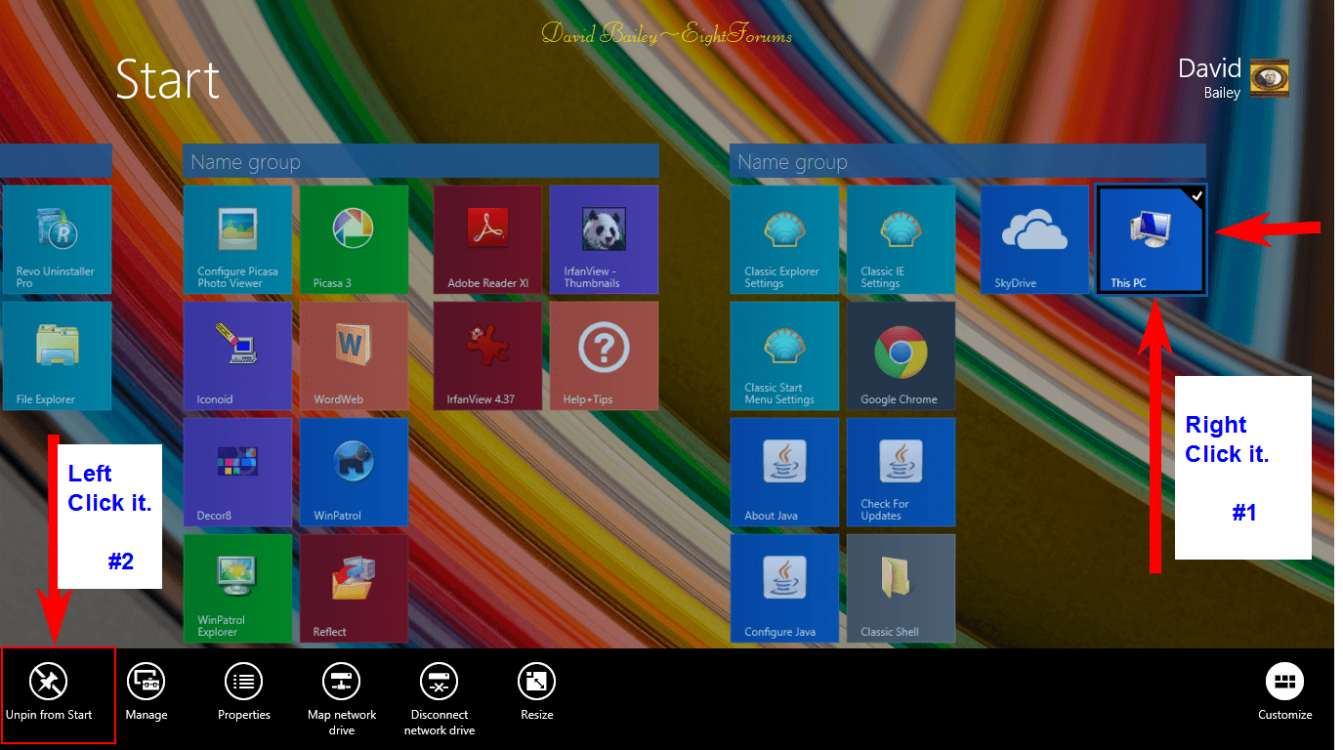Click the user account picture
1343x750 pixels.
tap(1270, 79)
